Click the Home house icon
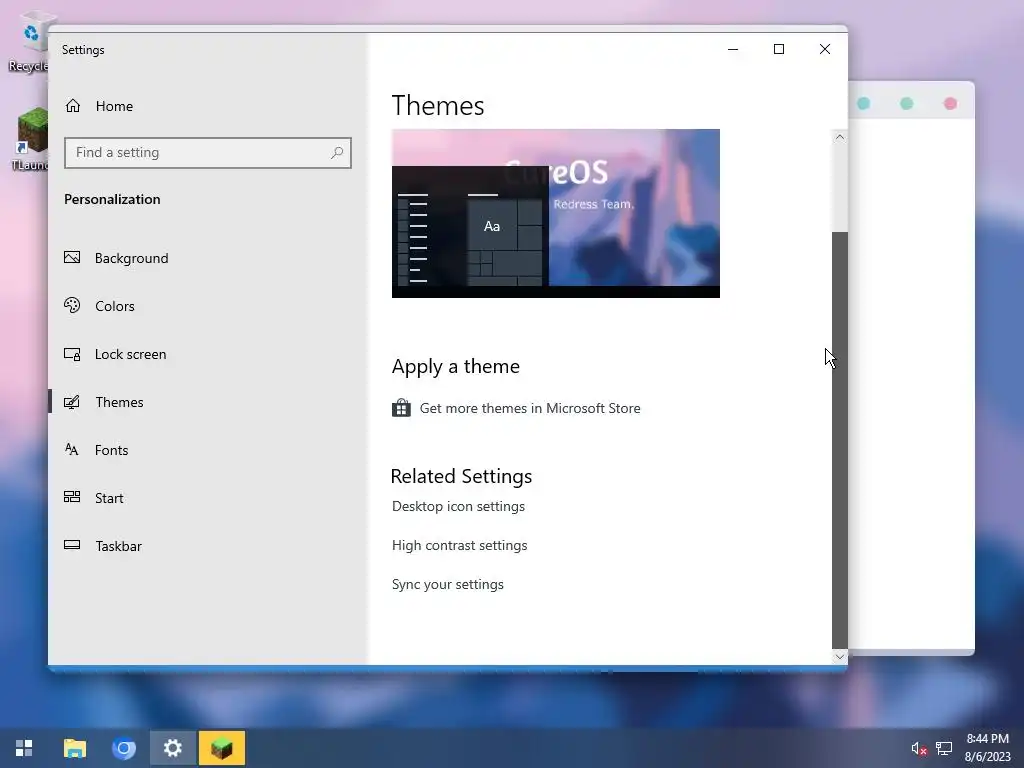This screenshot has height=768, width=1024. coord(72,106)
